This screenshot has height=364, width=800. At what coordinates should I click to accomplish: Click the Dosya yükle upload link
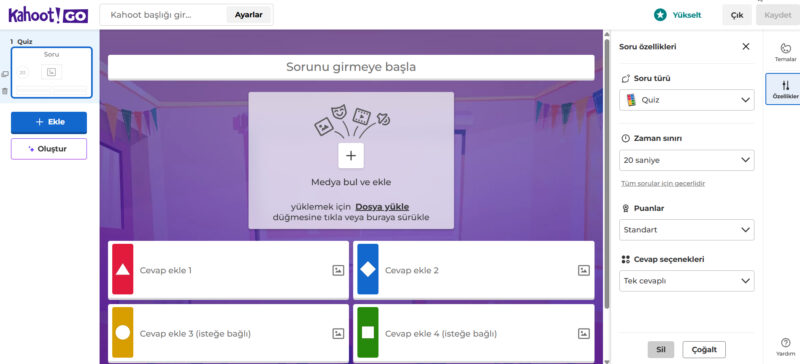tap(382, 207)
